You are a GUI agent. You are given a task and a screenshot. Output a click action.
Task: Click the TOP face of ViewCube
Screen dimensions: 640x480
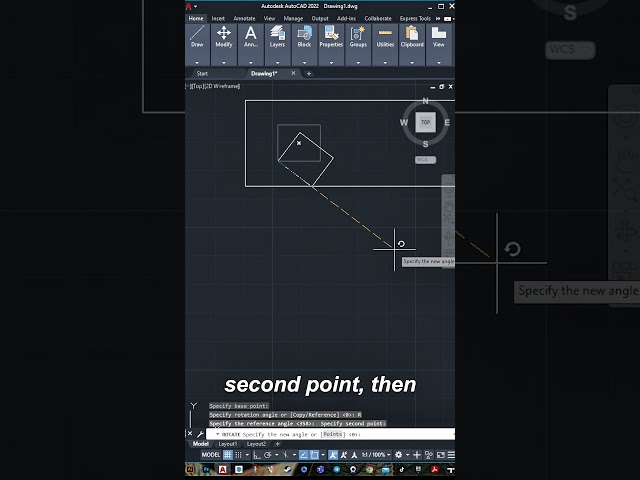pyautogui.click(x=426, y=122)
